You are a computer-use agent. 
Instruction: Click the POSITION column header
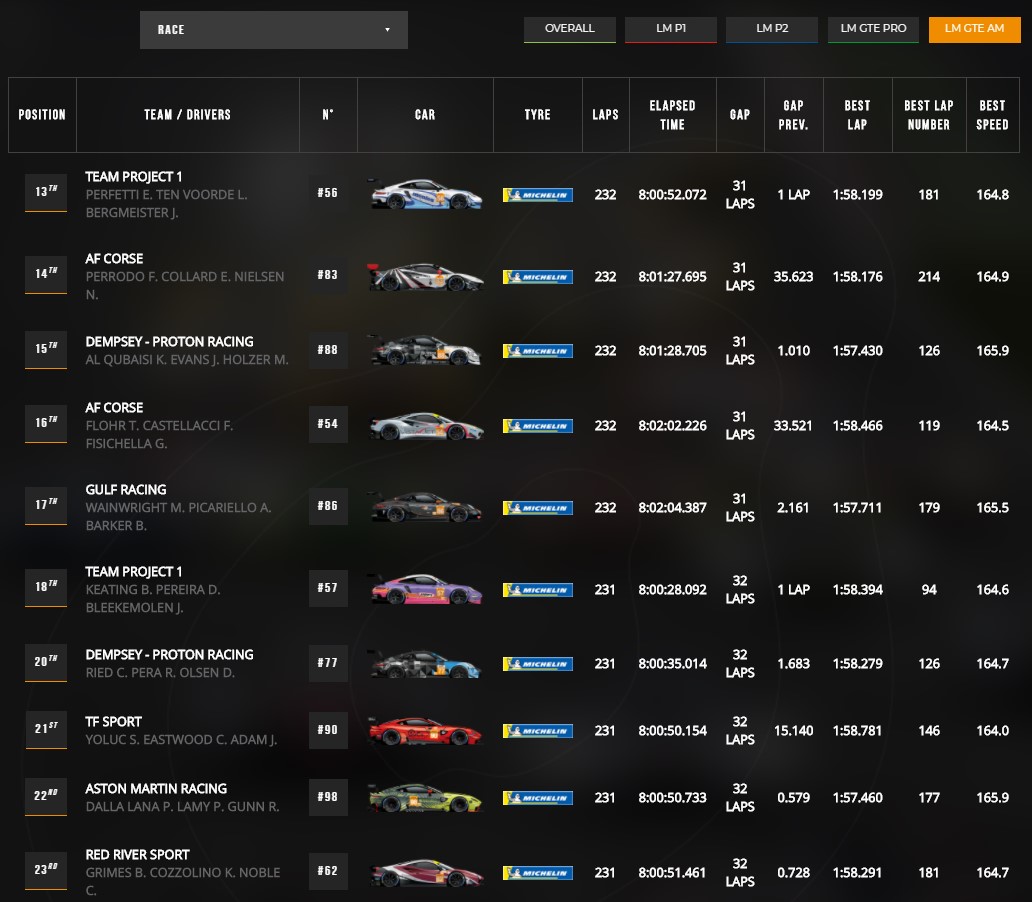pyautogui.click(x=42, y=115)
